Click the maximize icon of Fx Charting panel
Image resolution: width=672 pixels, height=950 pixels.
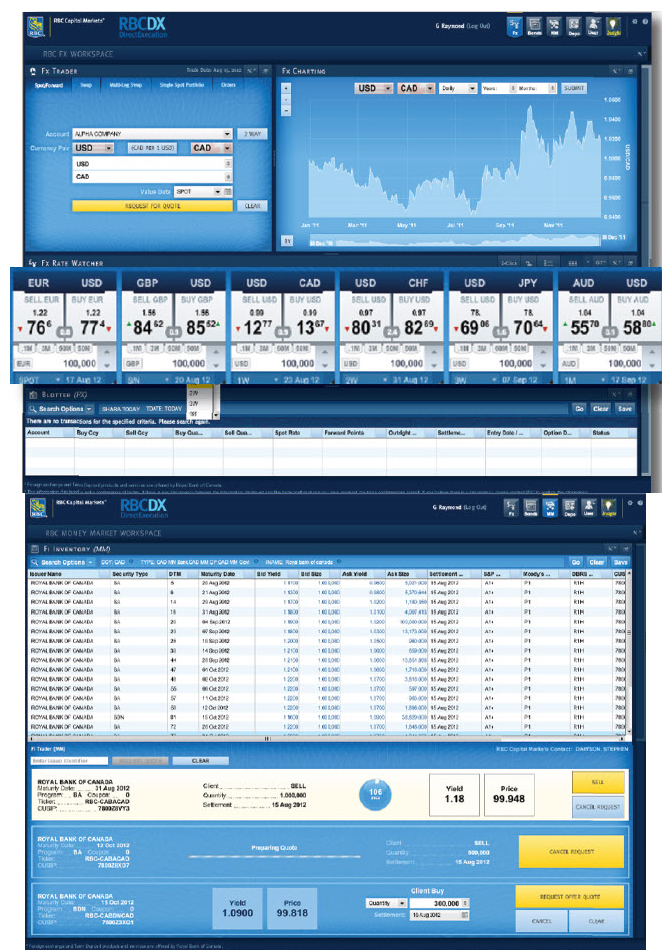click(x=630, y=71)
